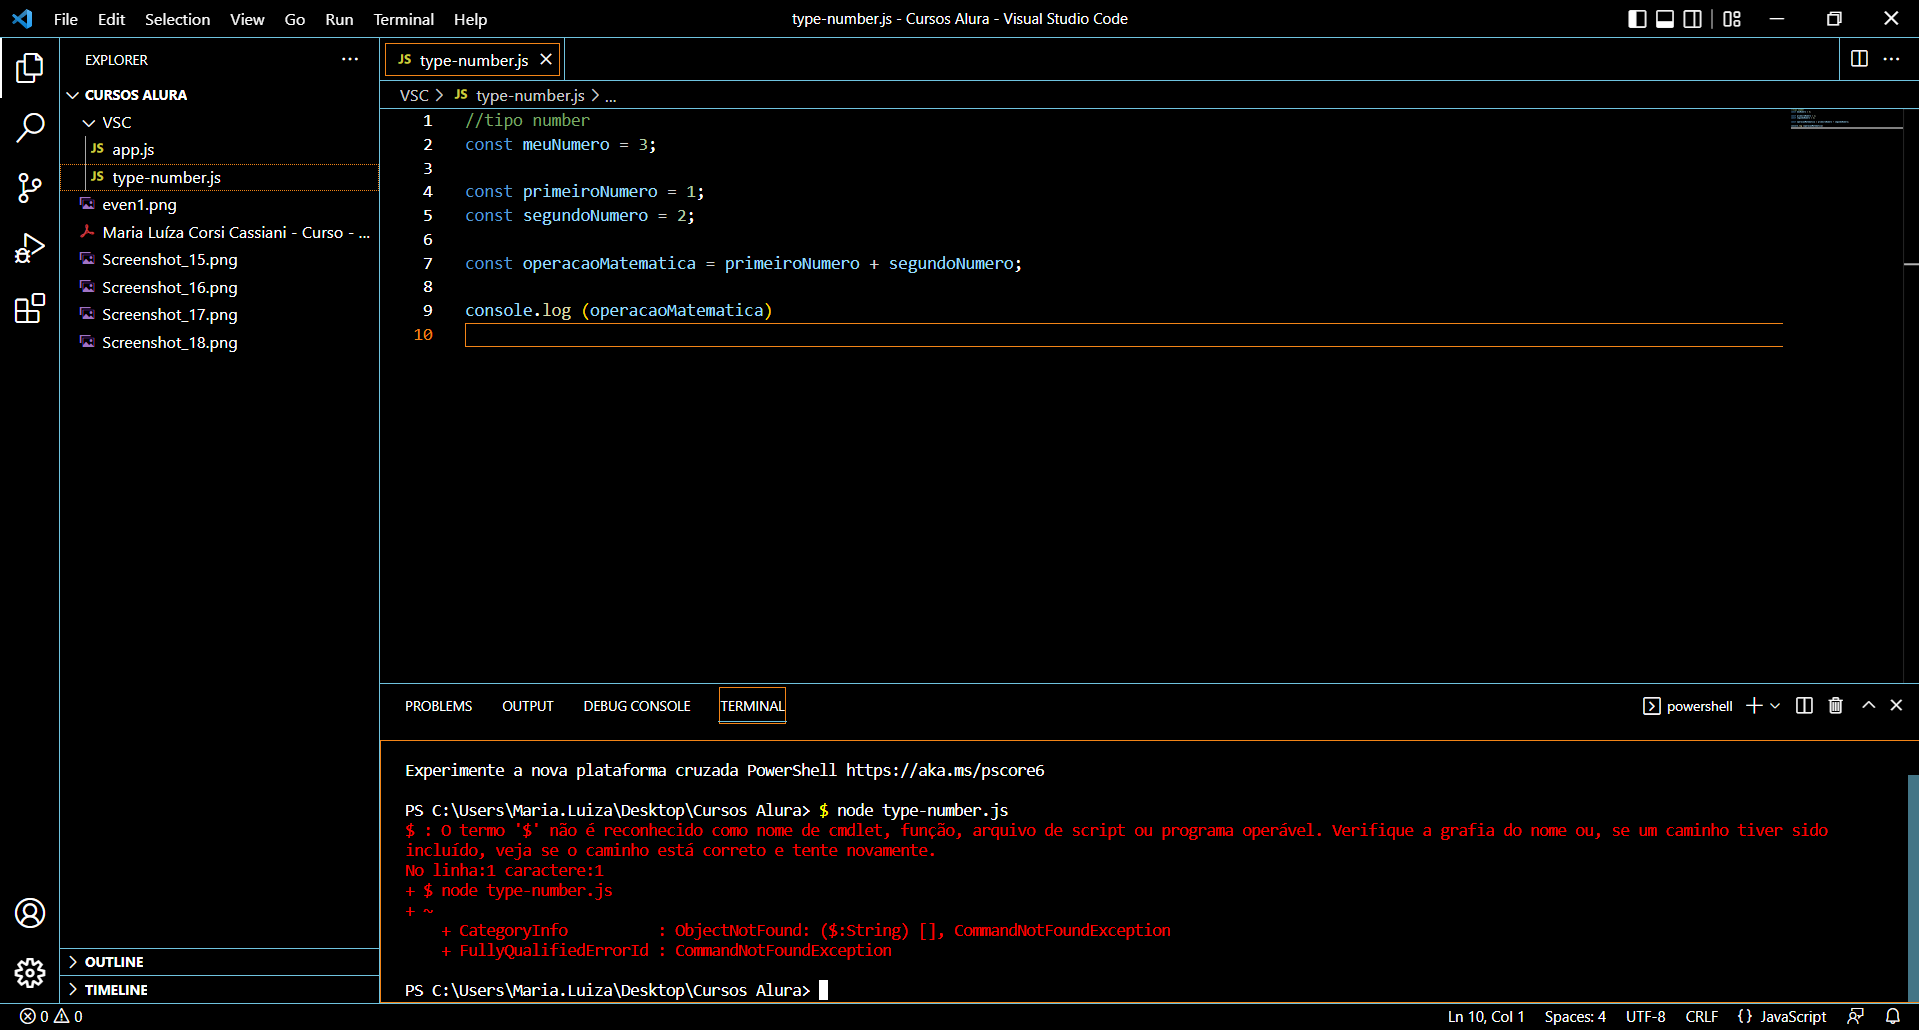The height and width of the screenshot is (1030, 1919).
Task: Collapse the VSC folder
Action: (x=220, y=122)
